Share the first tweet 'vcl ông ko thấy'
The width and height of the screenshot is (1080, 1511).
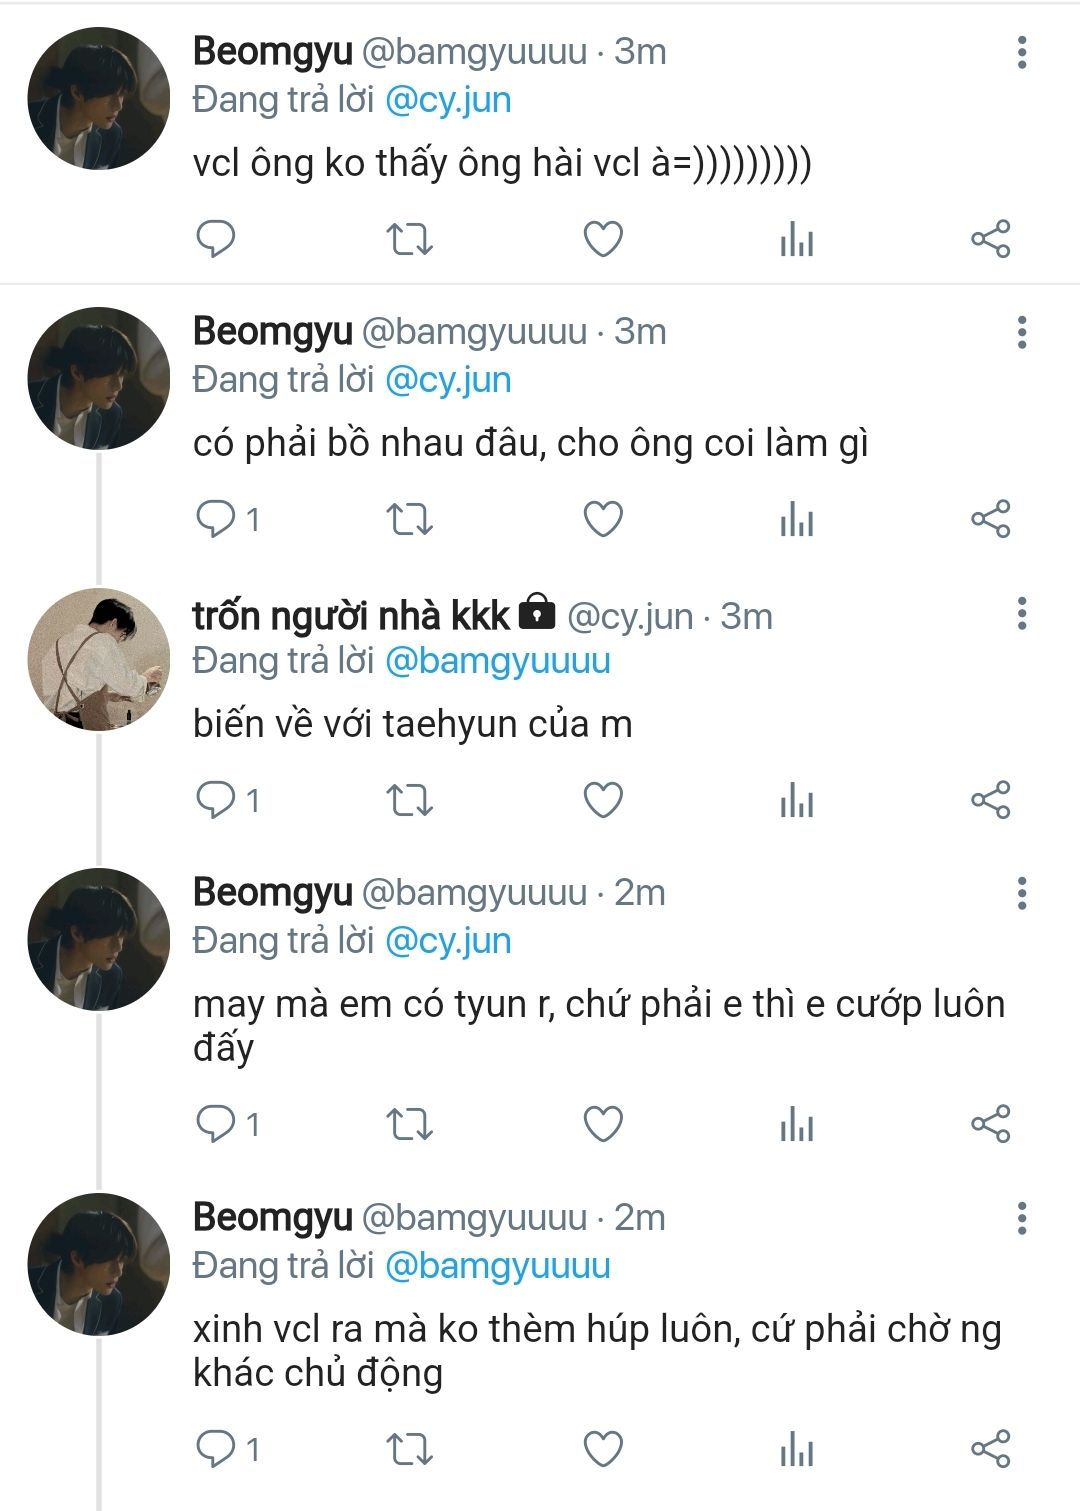point(990,239)
